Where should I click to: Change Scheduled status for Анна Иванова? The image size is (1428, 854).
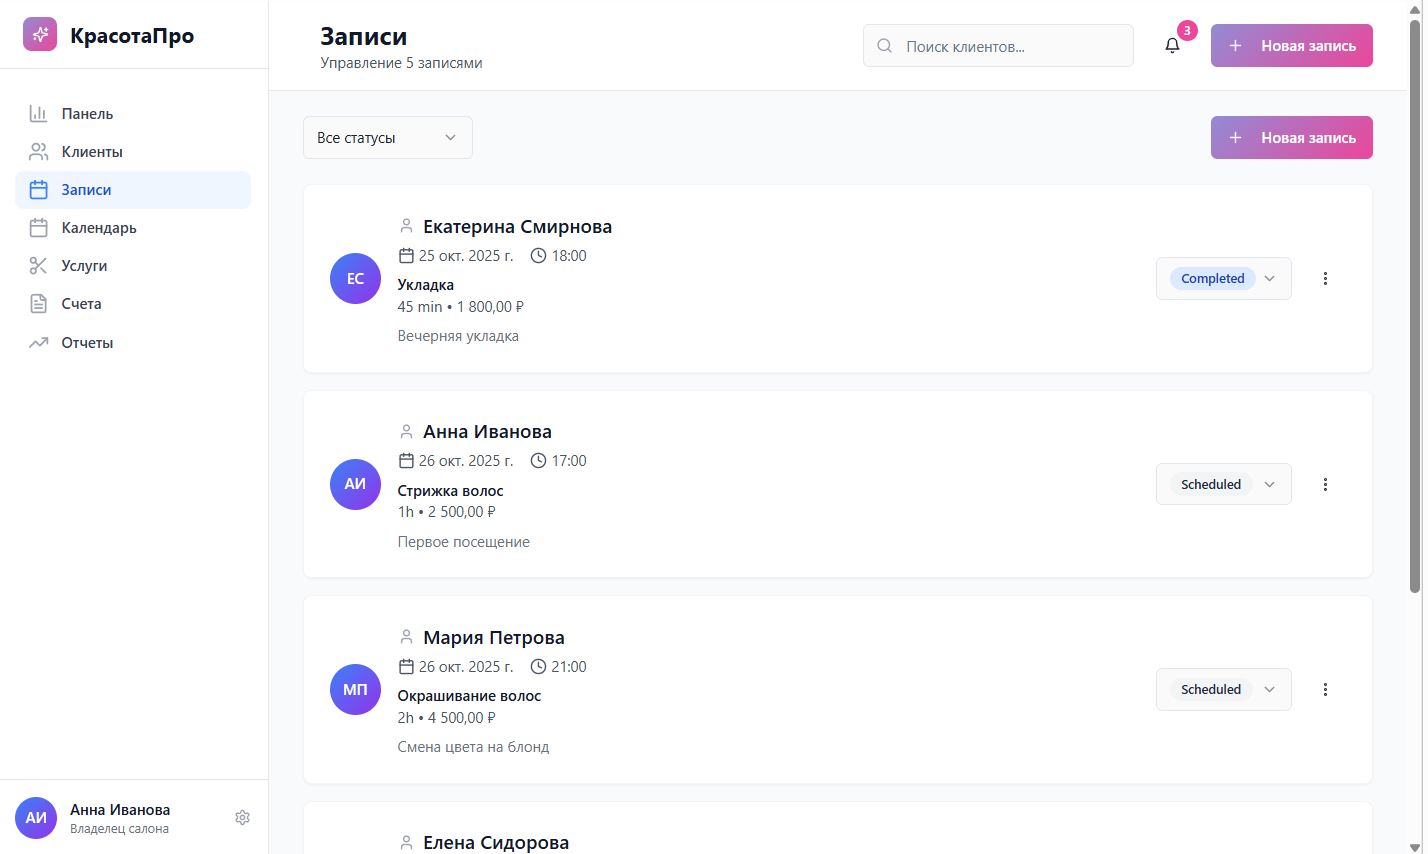tap(1223, 484)
